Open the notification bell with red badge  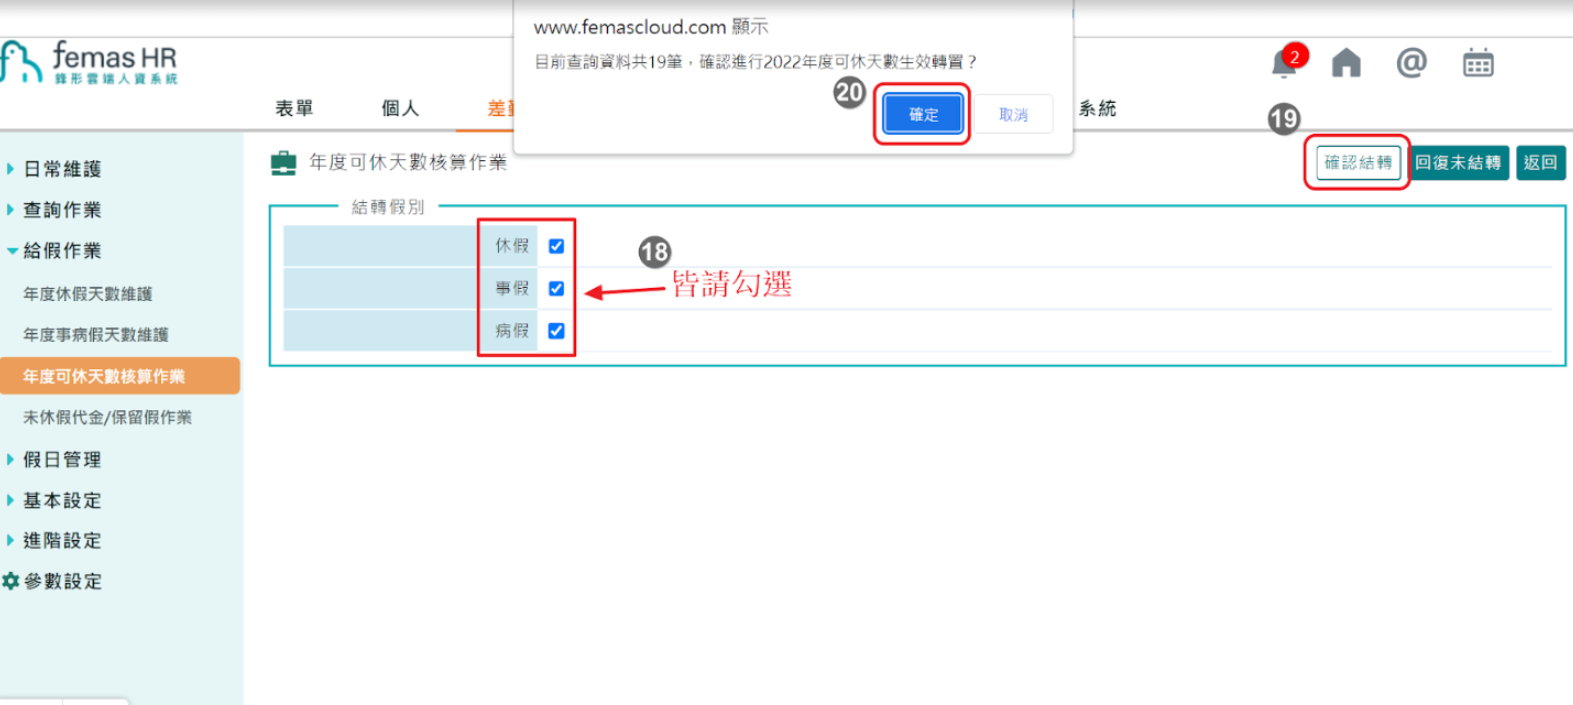coord(1285,64)
